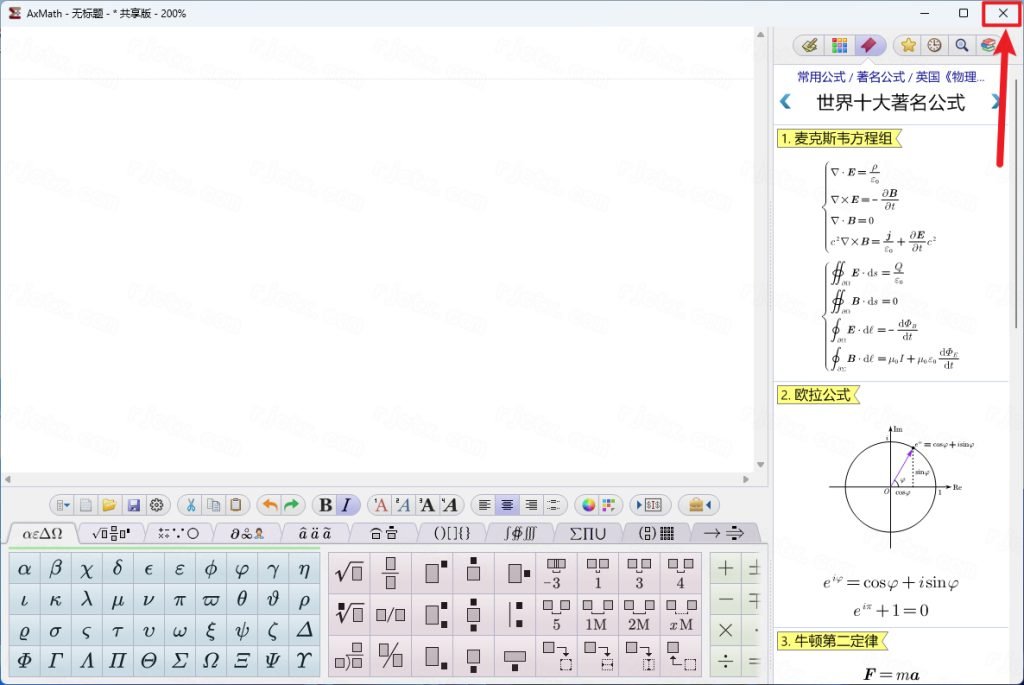This screenshot has height=685, width=1024.
Task: Toggle bold formatting
Action: click(325, 505)
